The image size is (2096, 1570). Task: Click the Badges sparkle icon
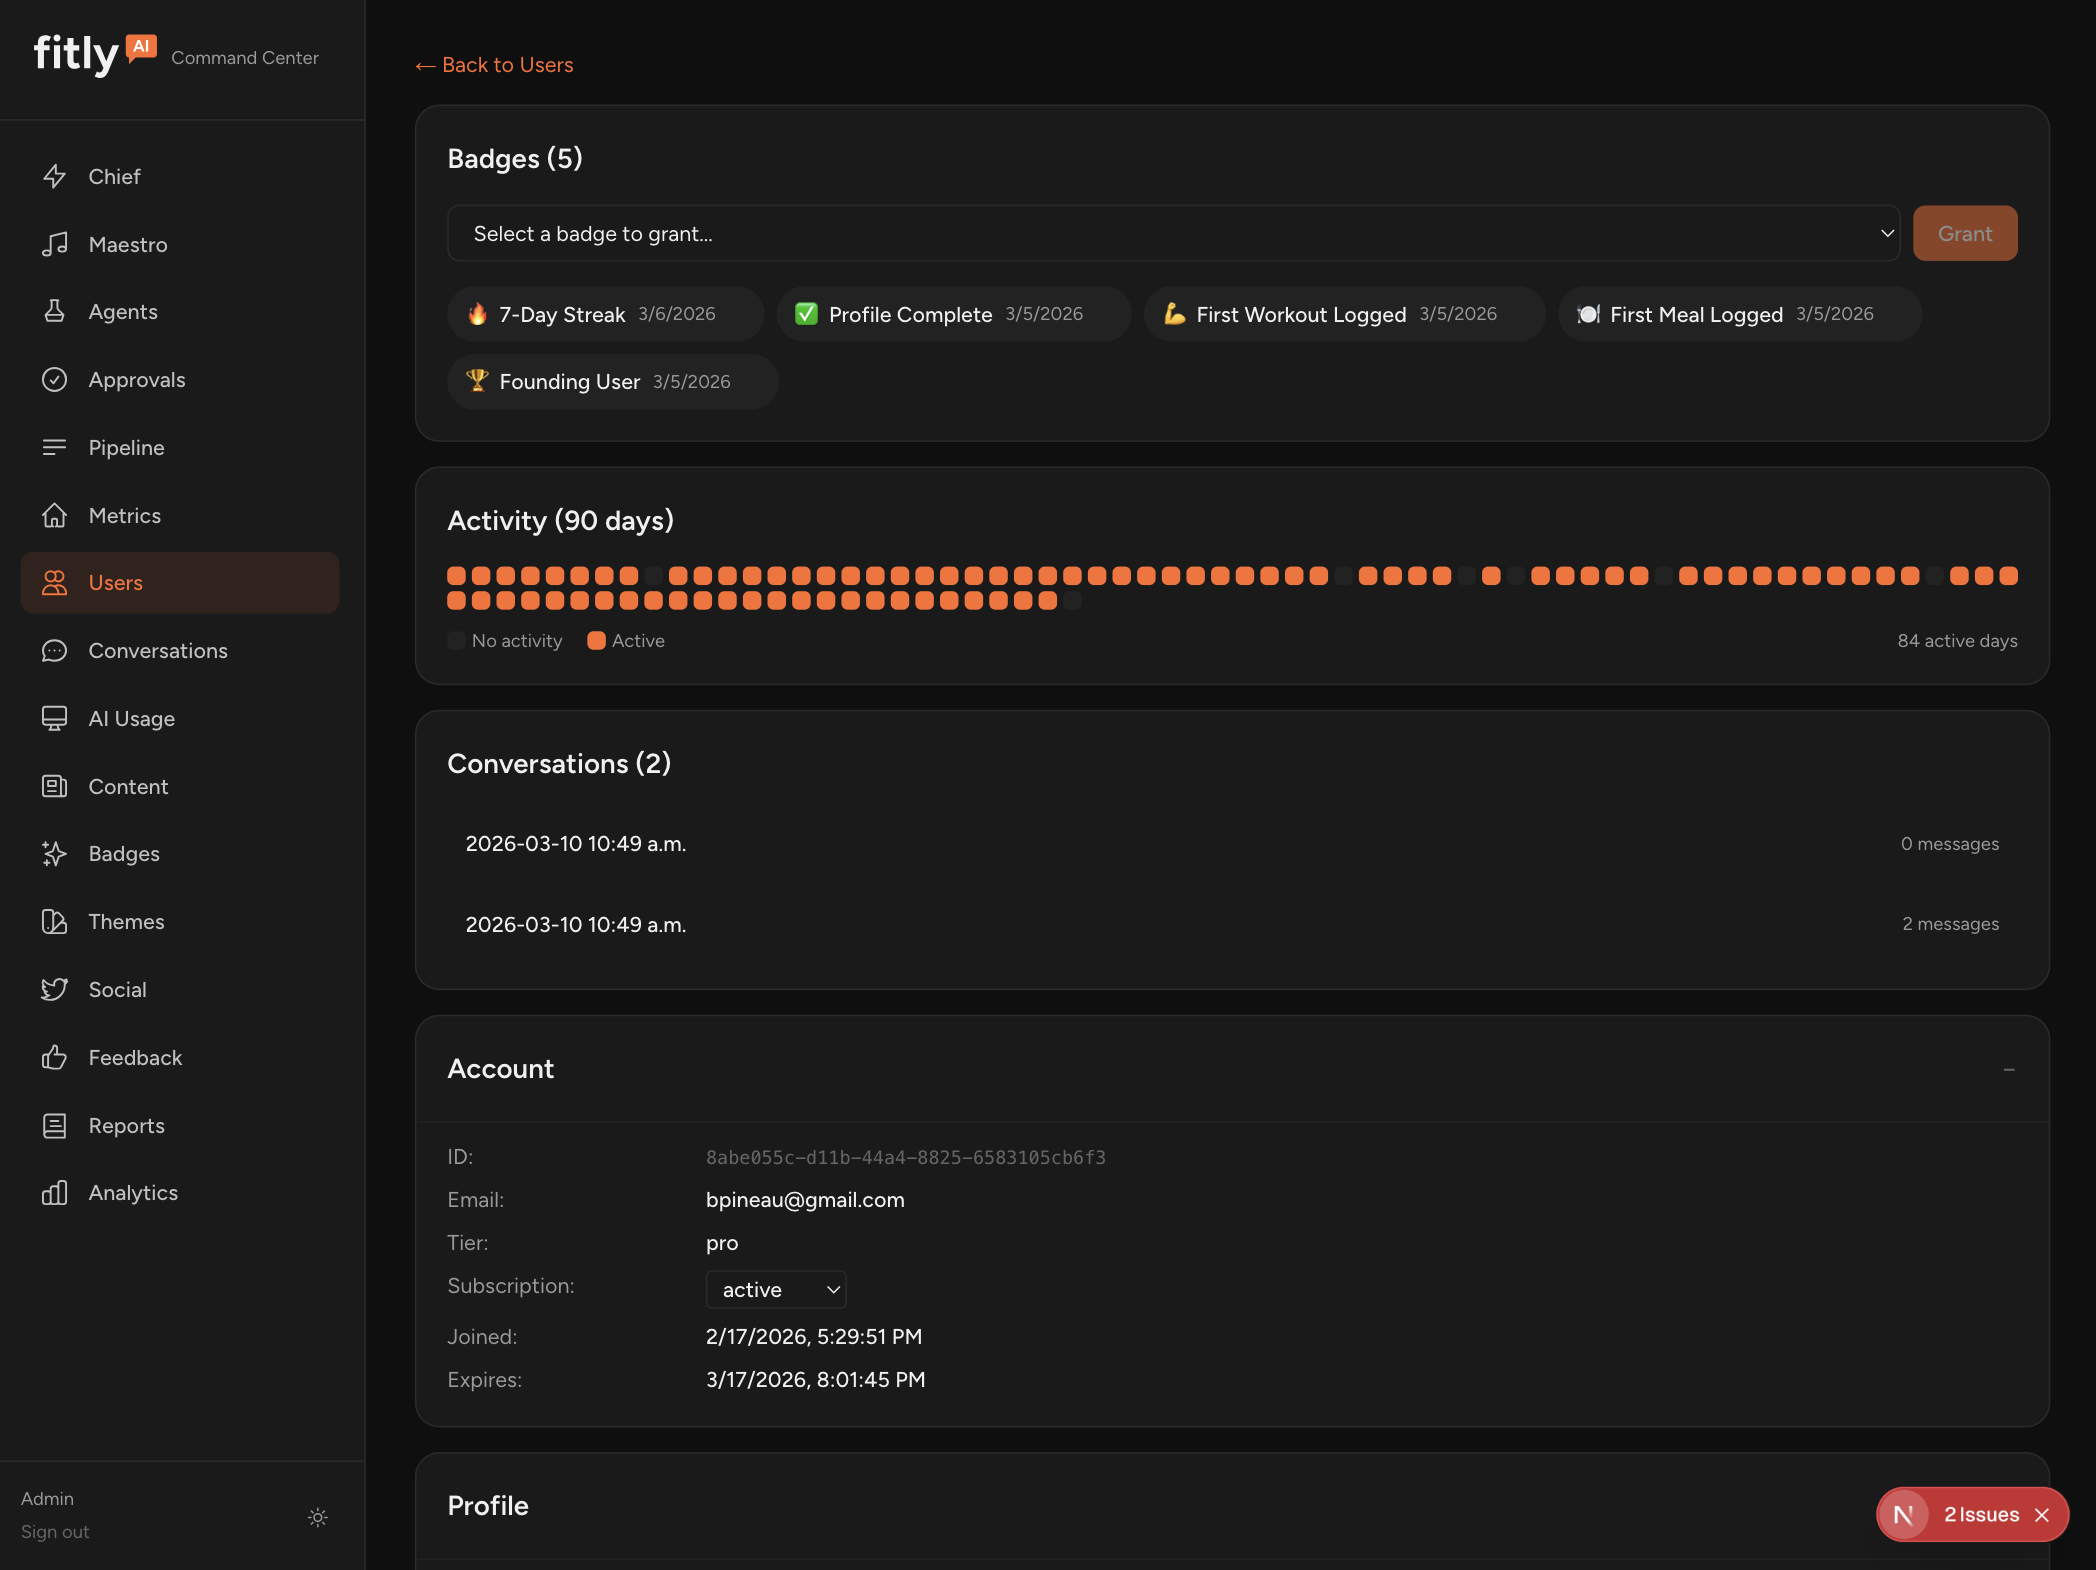(55, 853)
